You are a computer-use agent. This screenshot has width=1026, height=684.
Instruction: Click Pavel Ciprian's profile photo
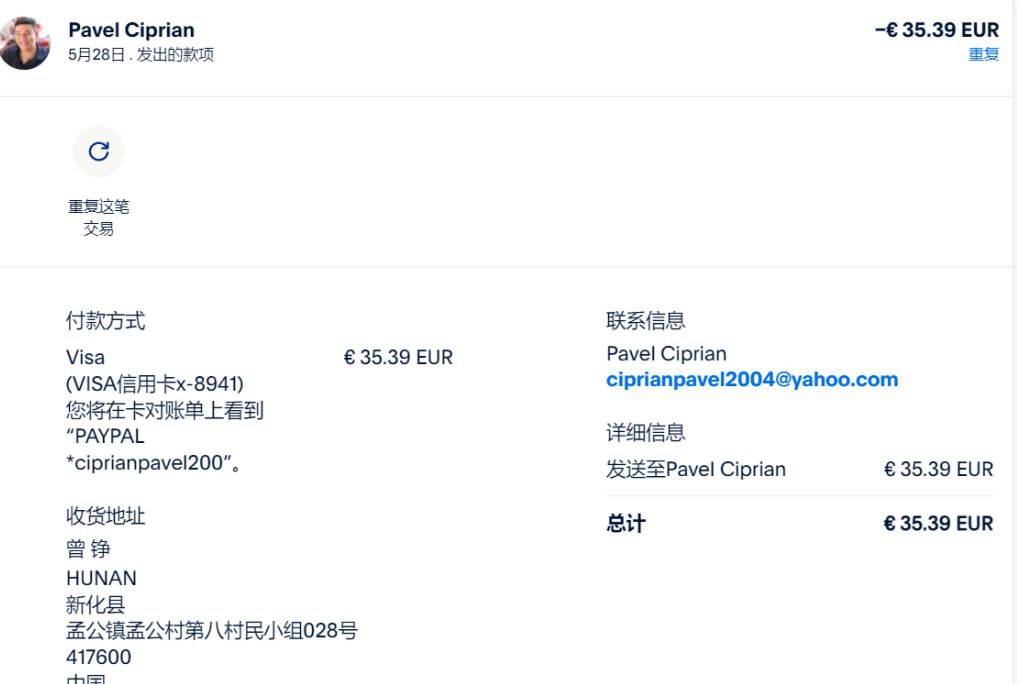click(x=25, y=43)
